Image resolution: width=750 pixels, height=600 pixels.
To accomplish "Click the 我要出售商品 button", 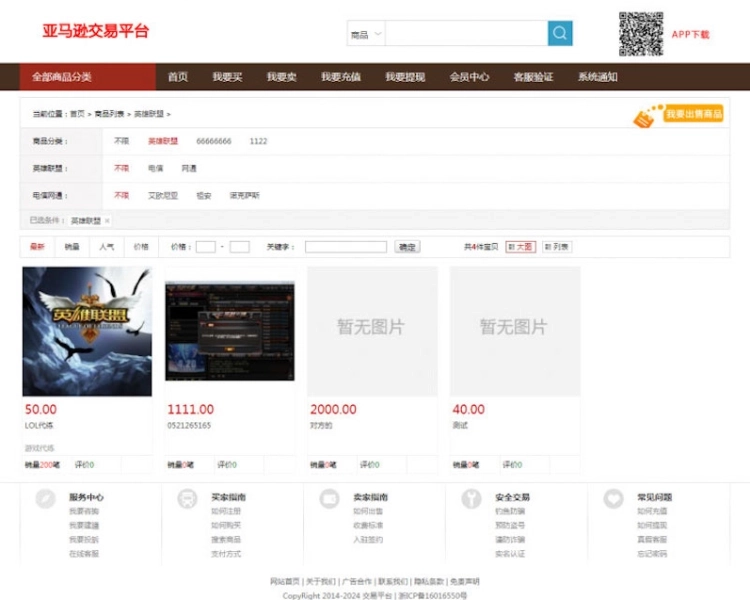I will click(694, 114).
